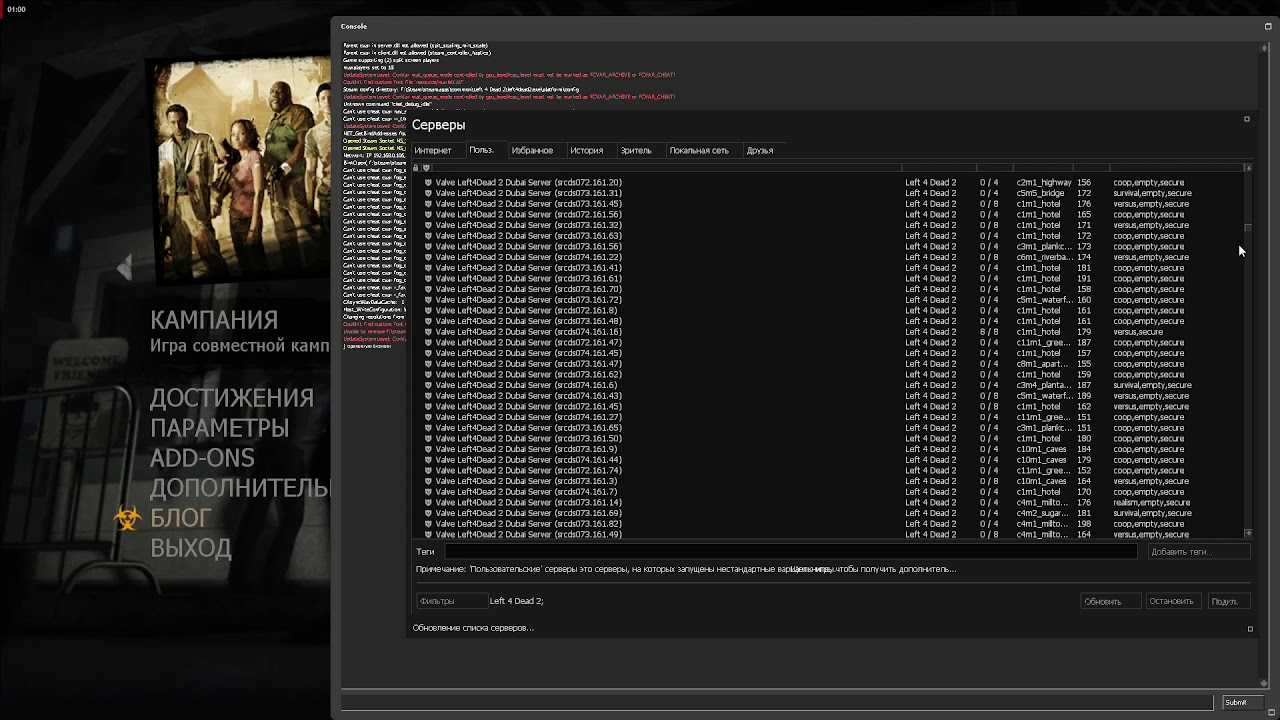
Task: Select server row srcds073.161.82
Action: 830,524
